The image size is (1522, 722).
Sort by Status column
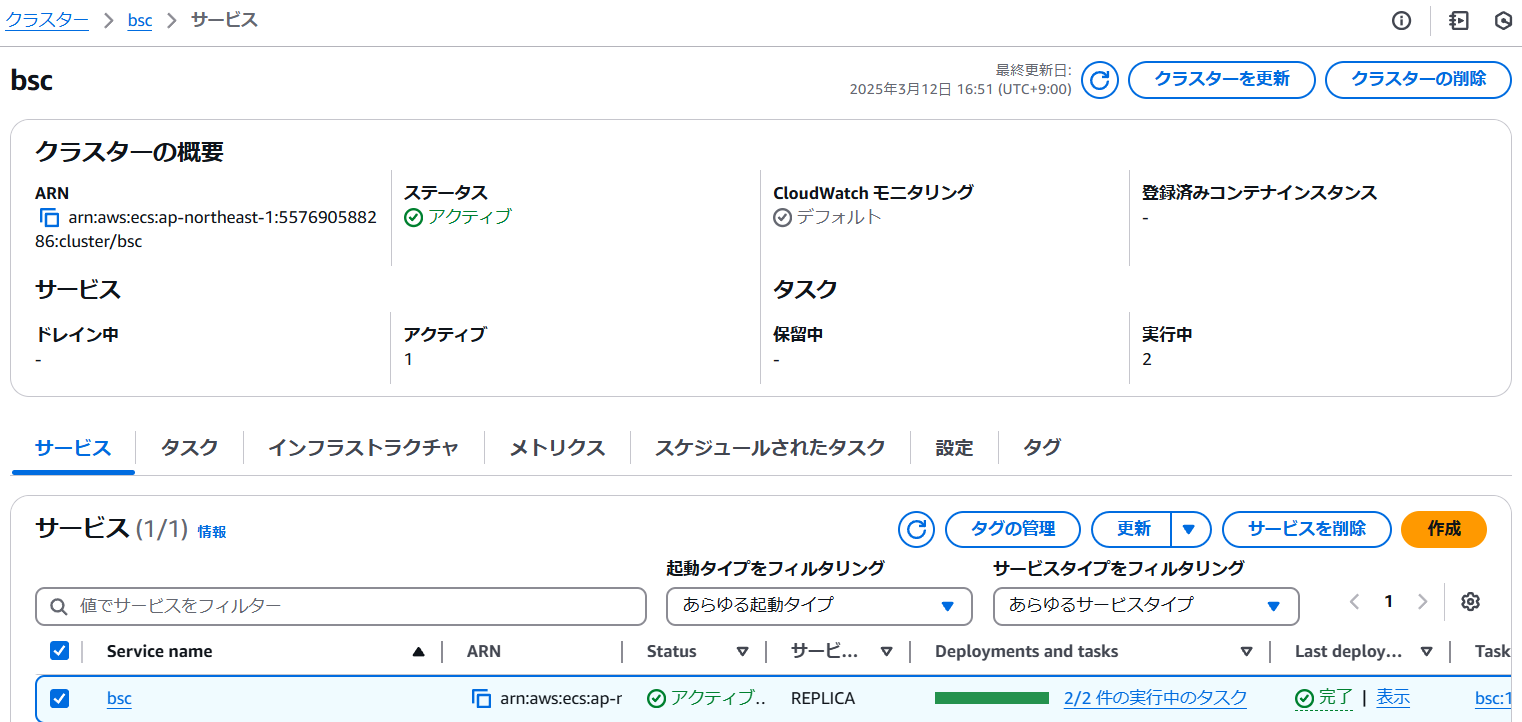tap(743, 652)
